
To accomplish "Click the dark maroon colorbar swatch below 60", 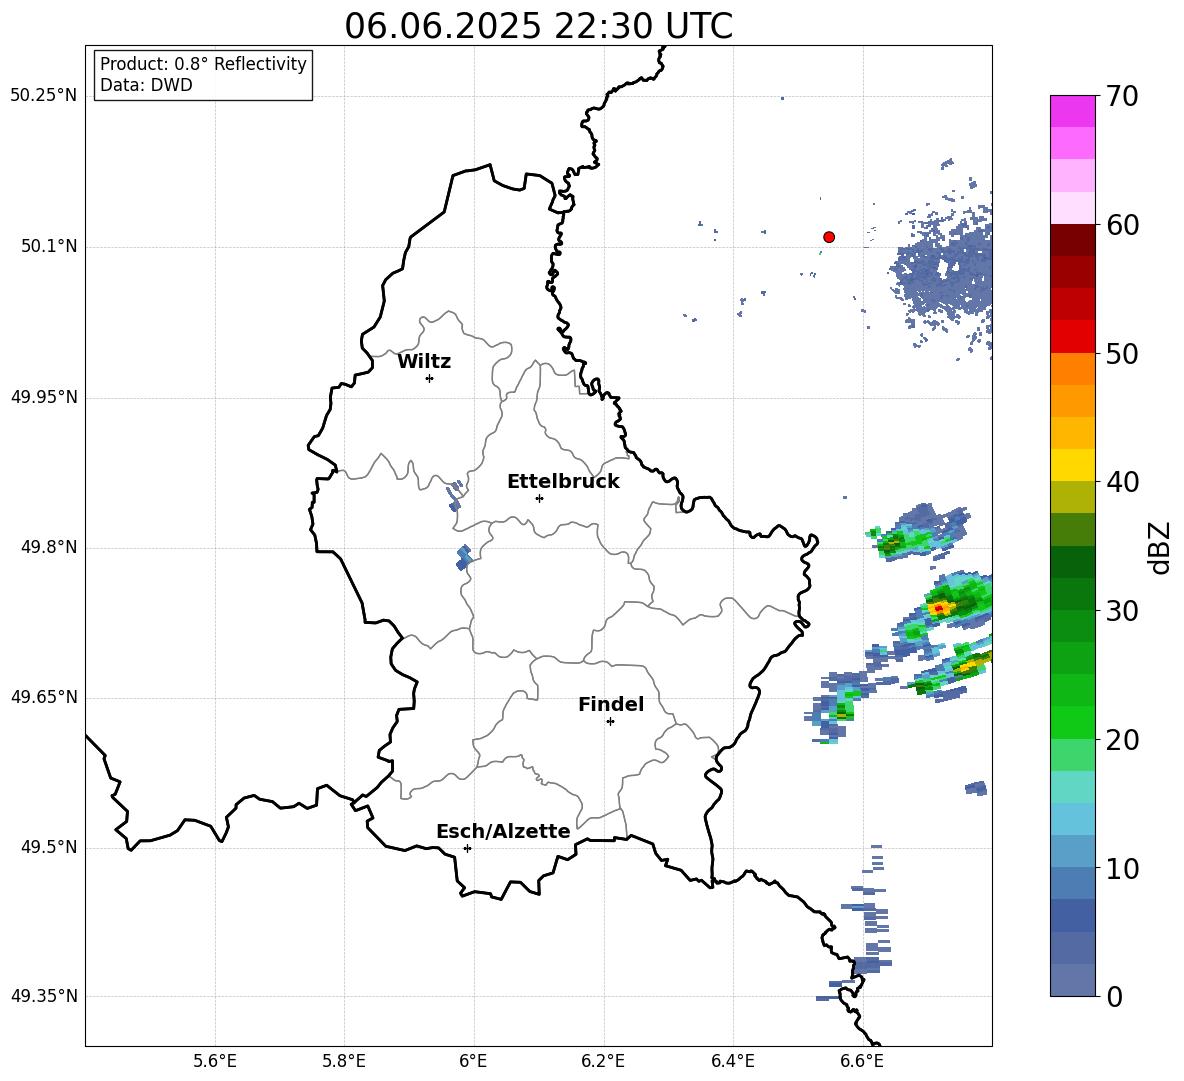I will point(1072,240).
